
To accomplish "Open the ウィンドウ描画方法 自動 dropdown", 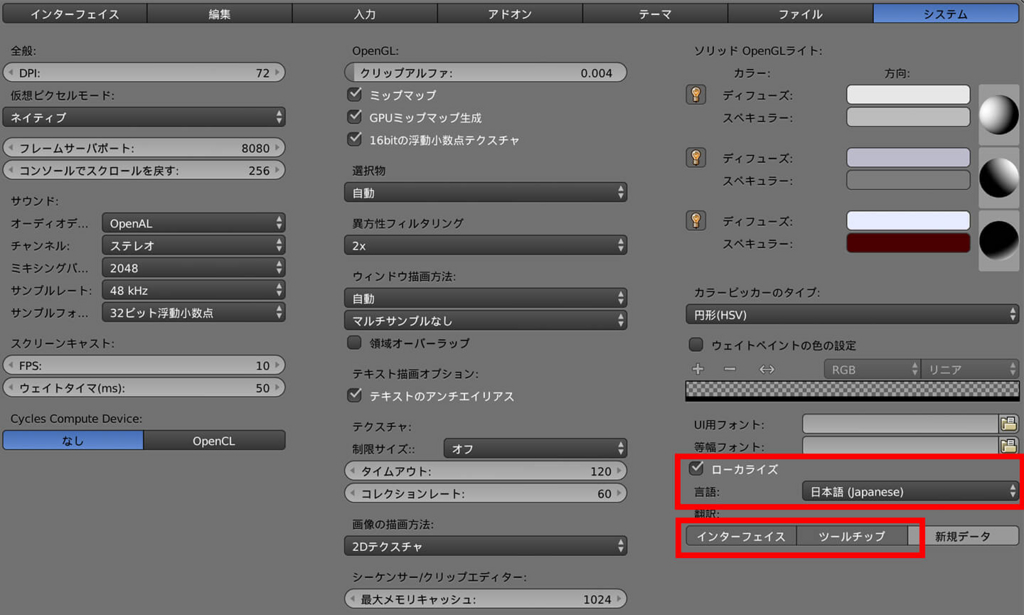I will [486, 298].
